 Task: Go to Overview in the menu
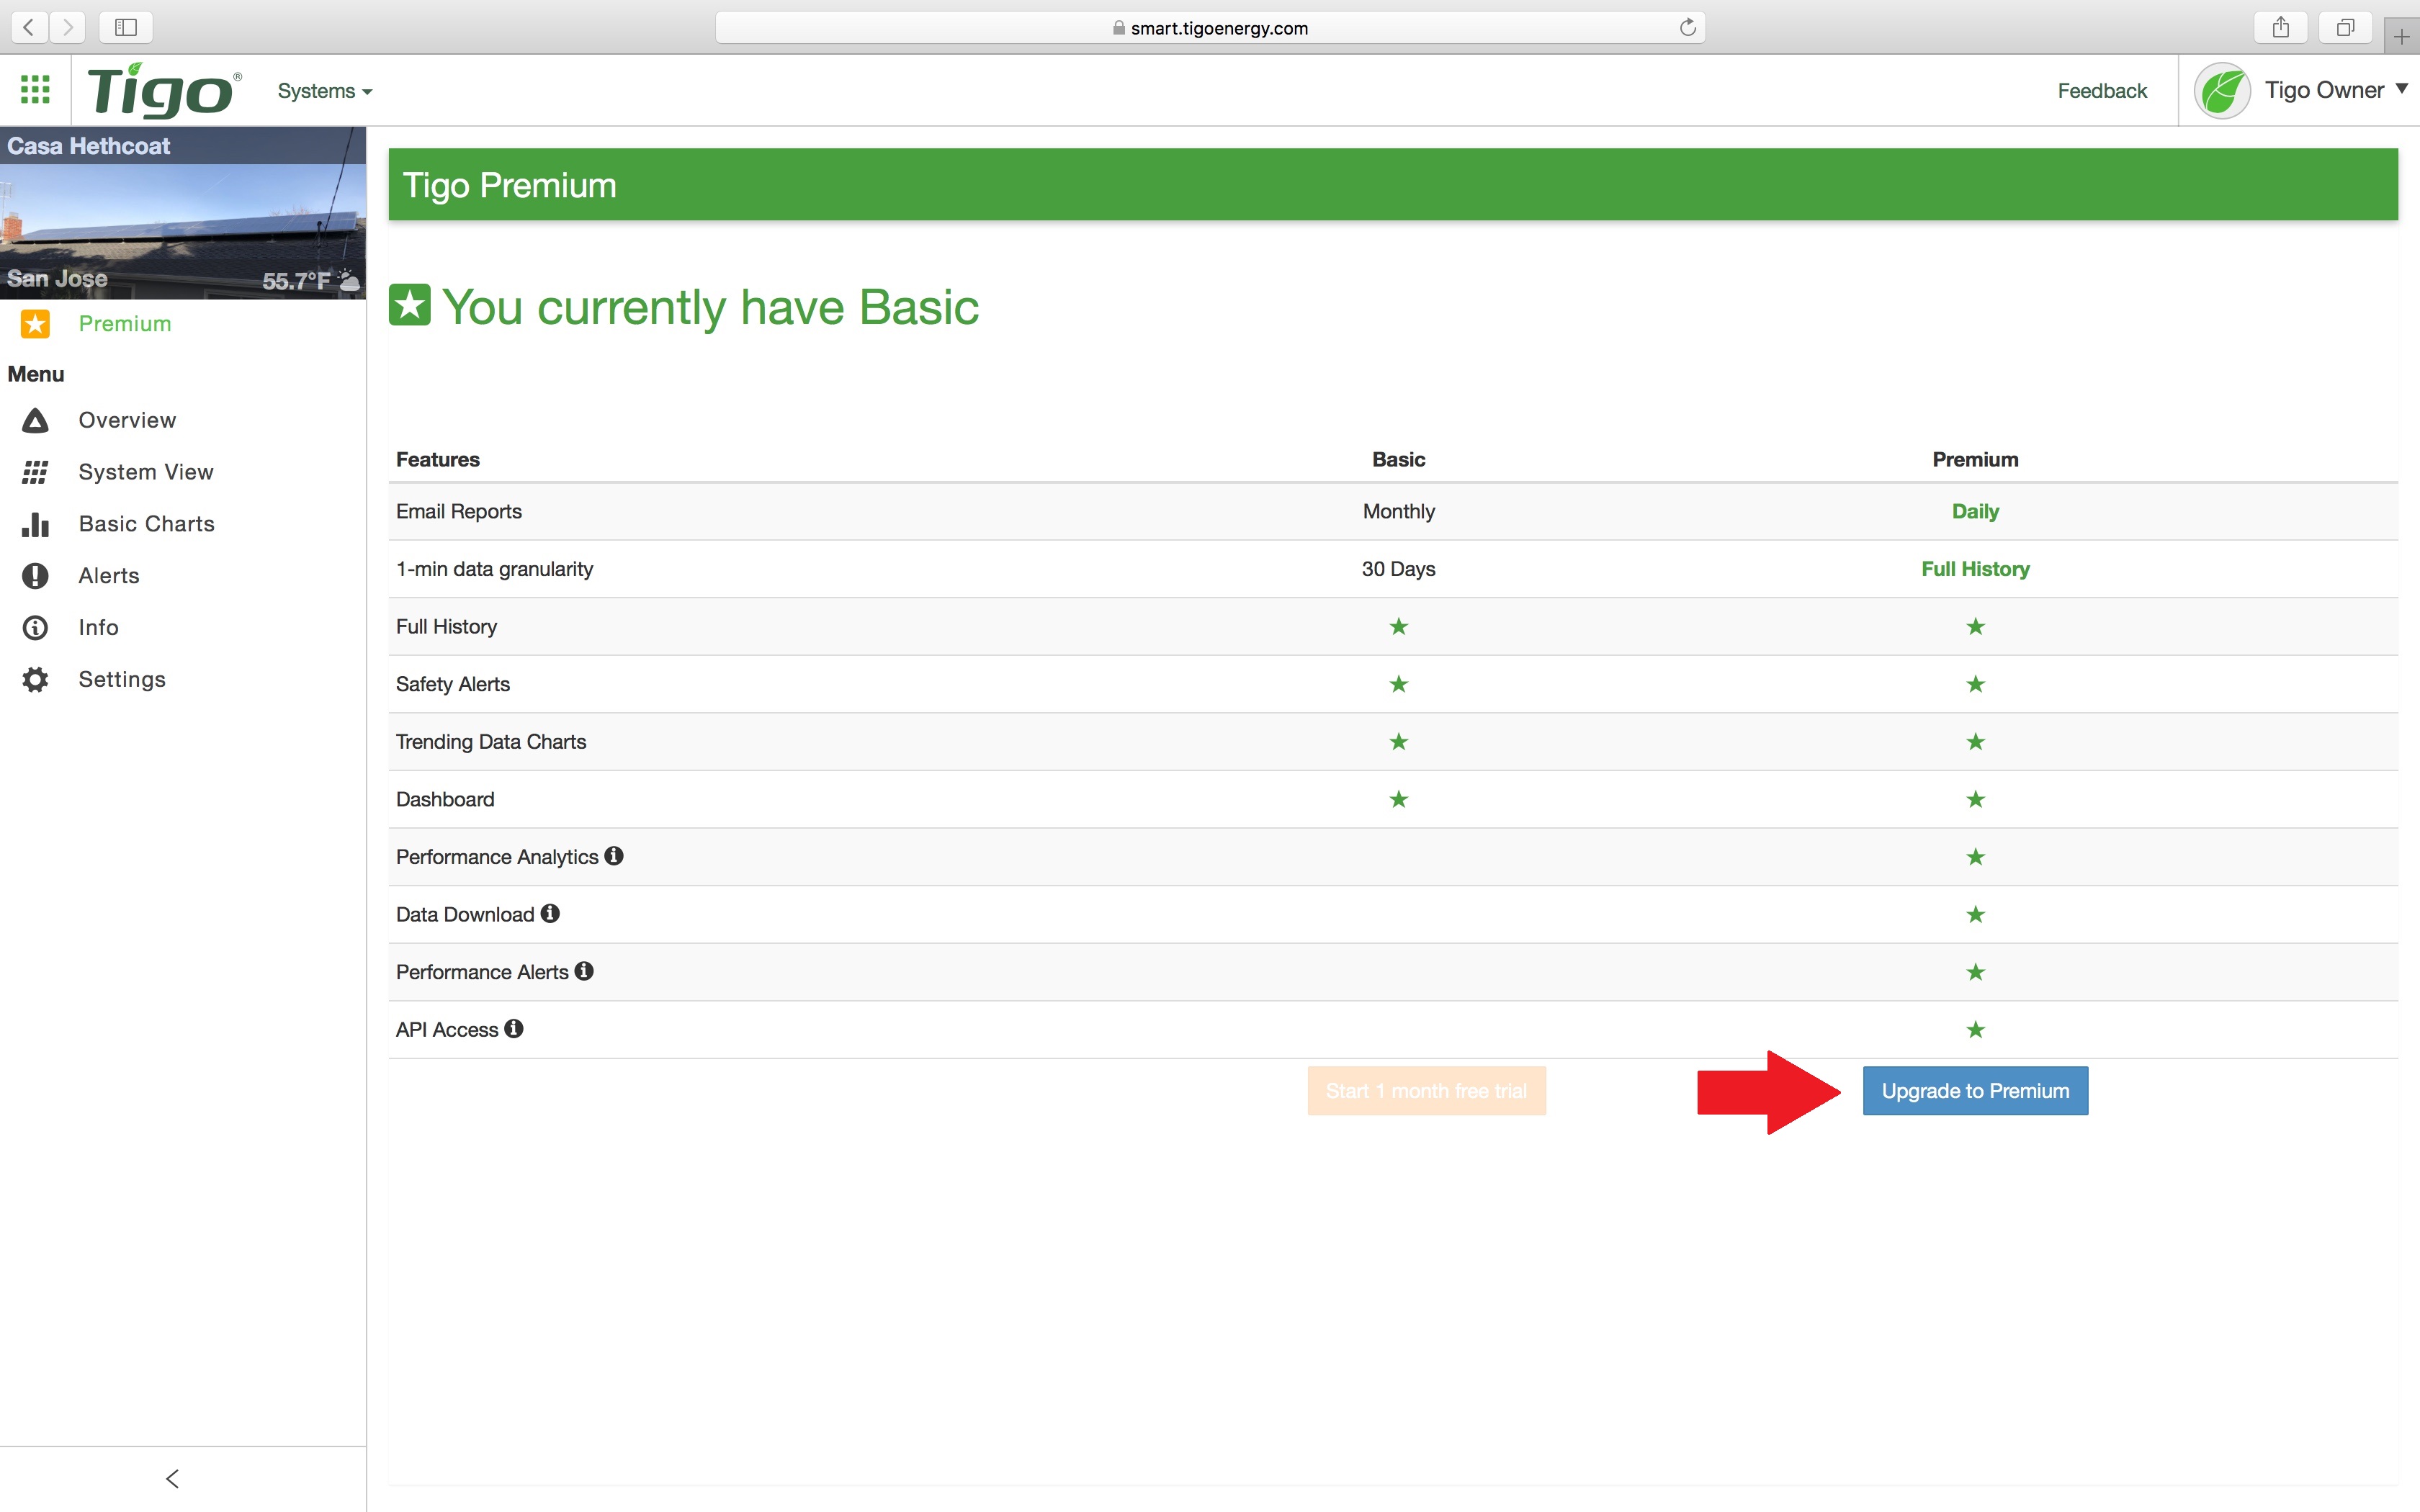click(x=127, y=420)
